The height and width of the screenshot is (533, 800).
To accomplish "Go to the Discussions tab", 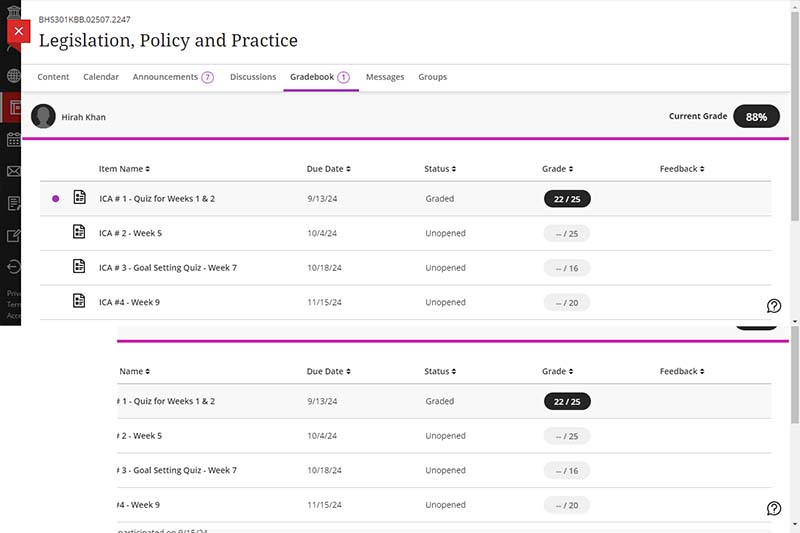I will [253, 77].
